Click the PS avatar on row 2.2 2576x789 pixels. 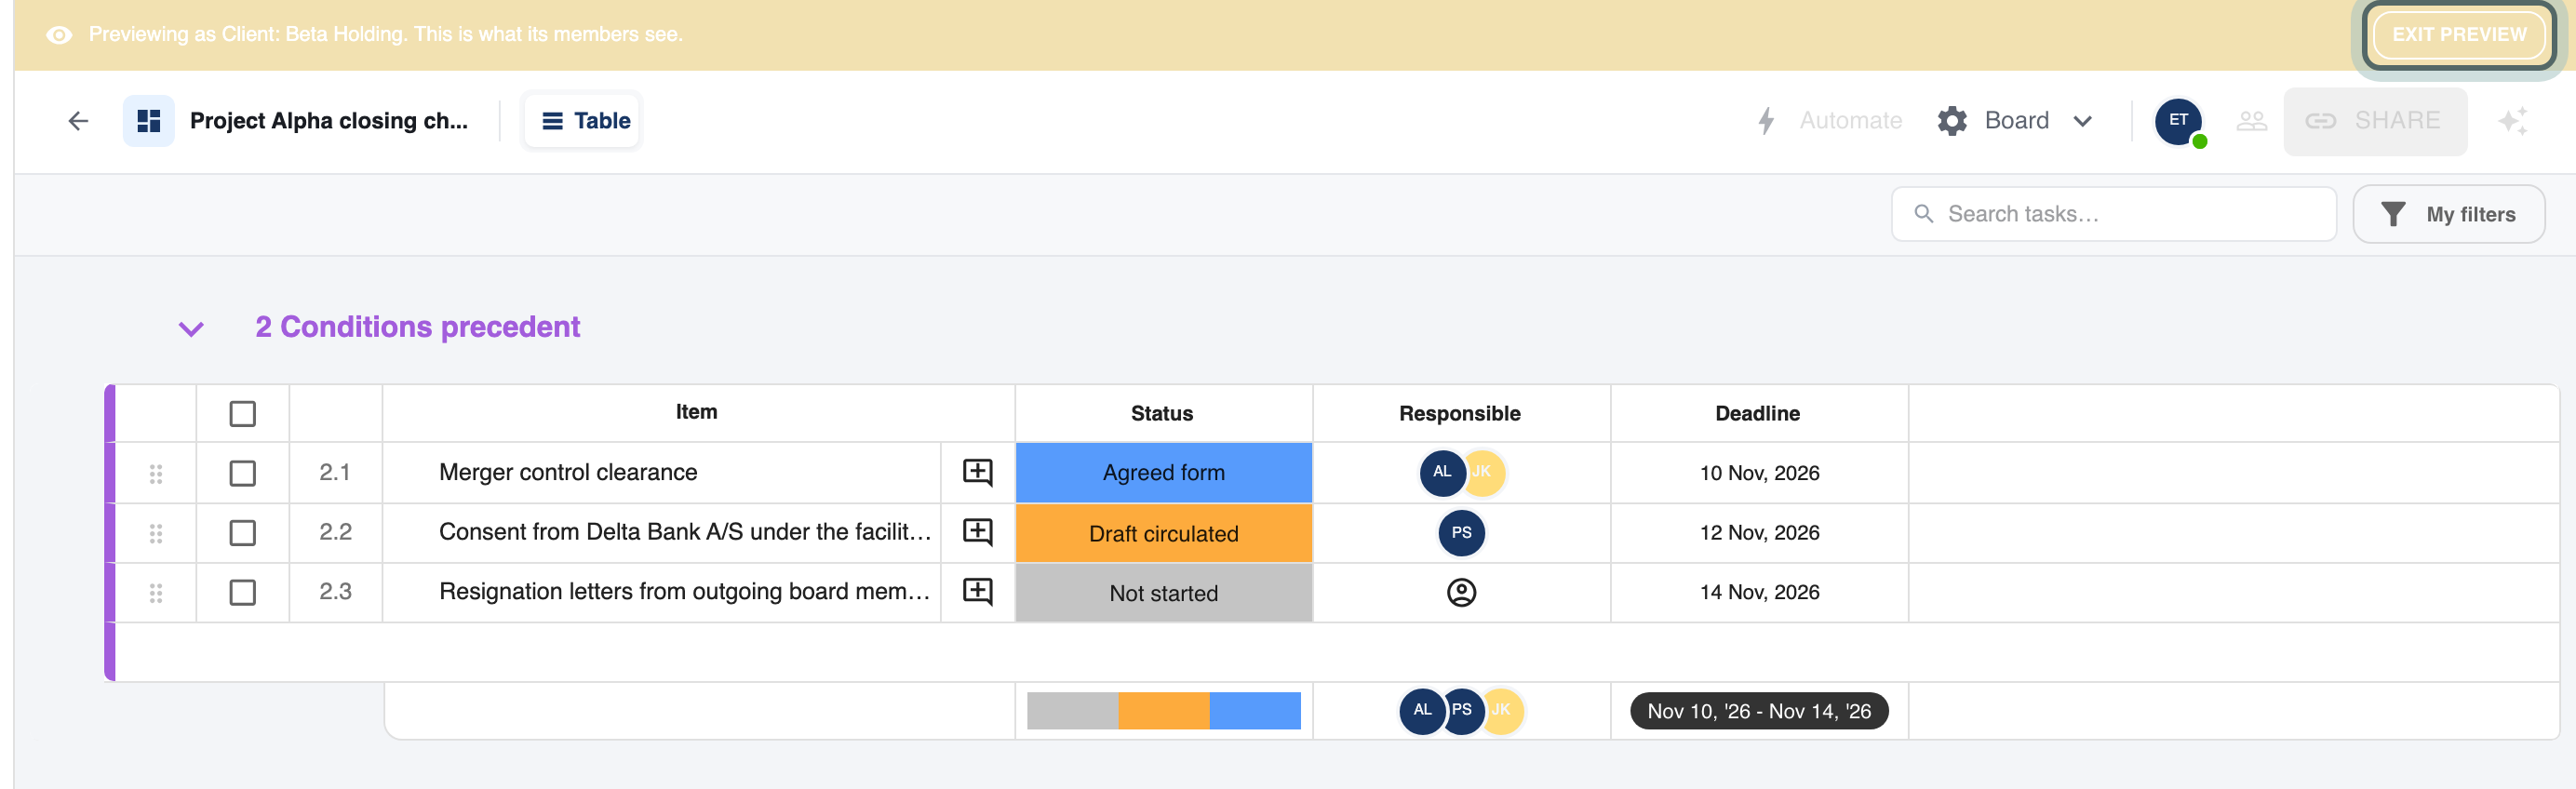(1461, 533)
